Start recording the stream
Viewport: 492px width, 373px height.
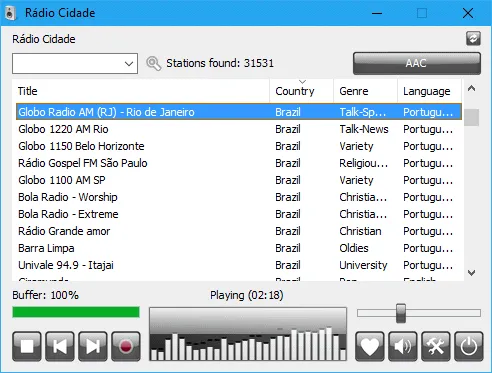pyautogui.click(x=126, y=346)
